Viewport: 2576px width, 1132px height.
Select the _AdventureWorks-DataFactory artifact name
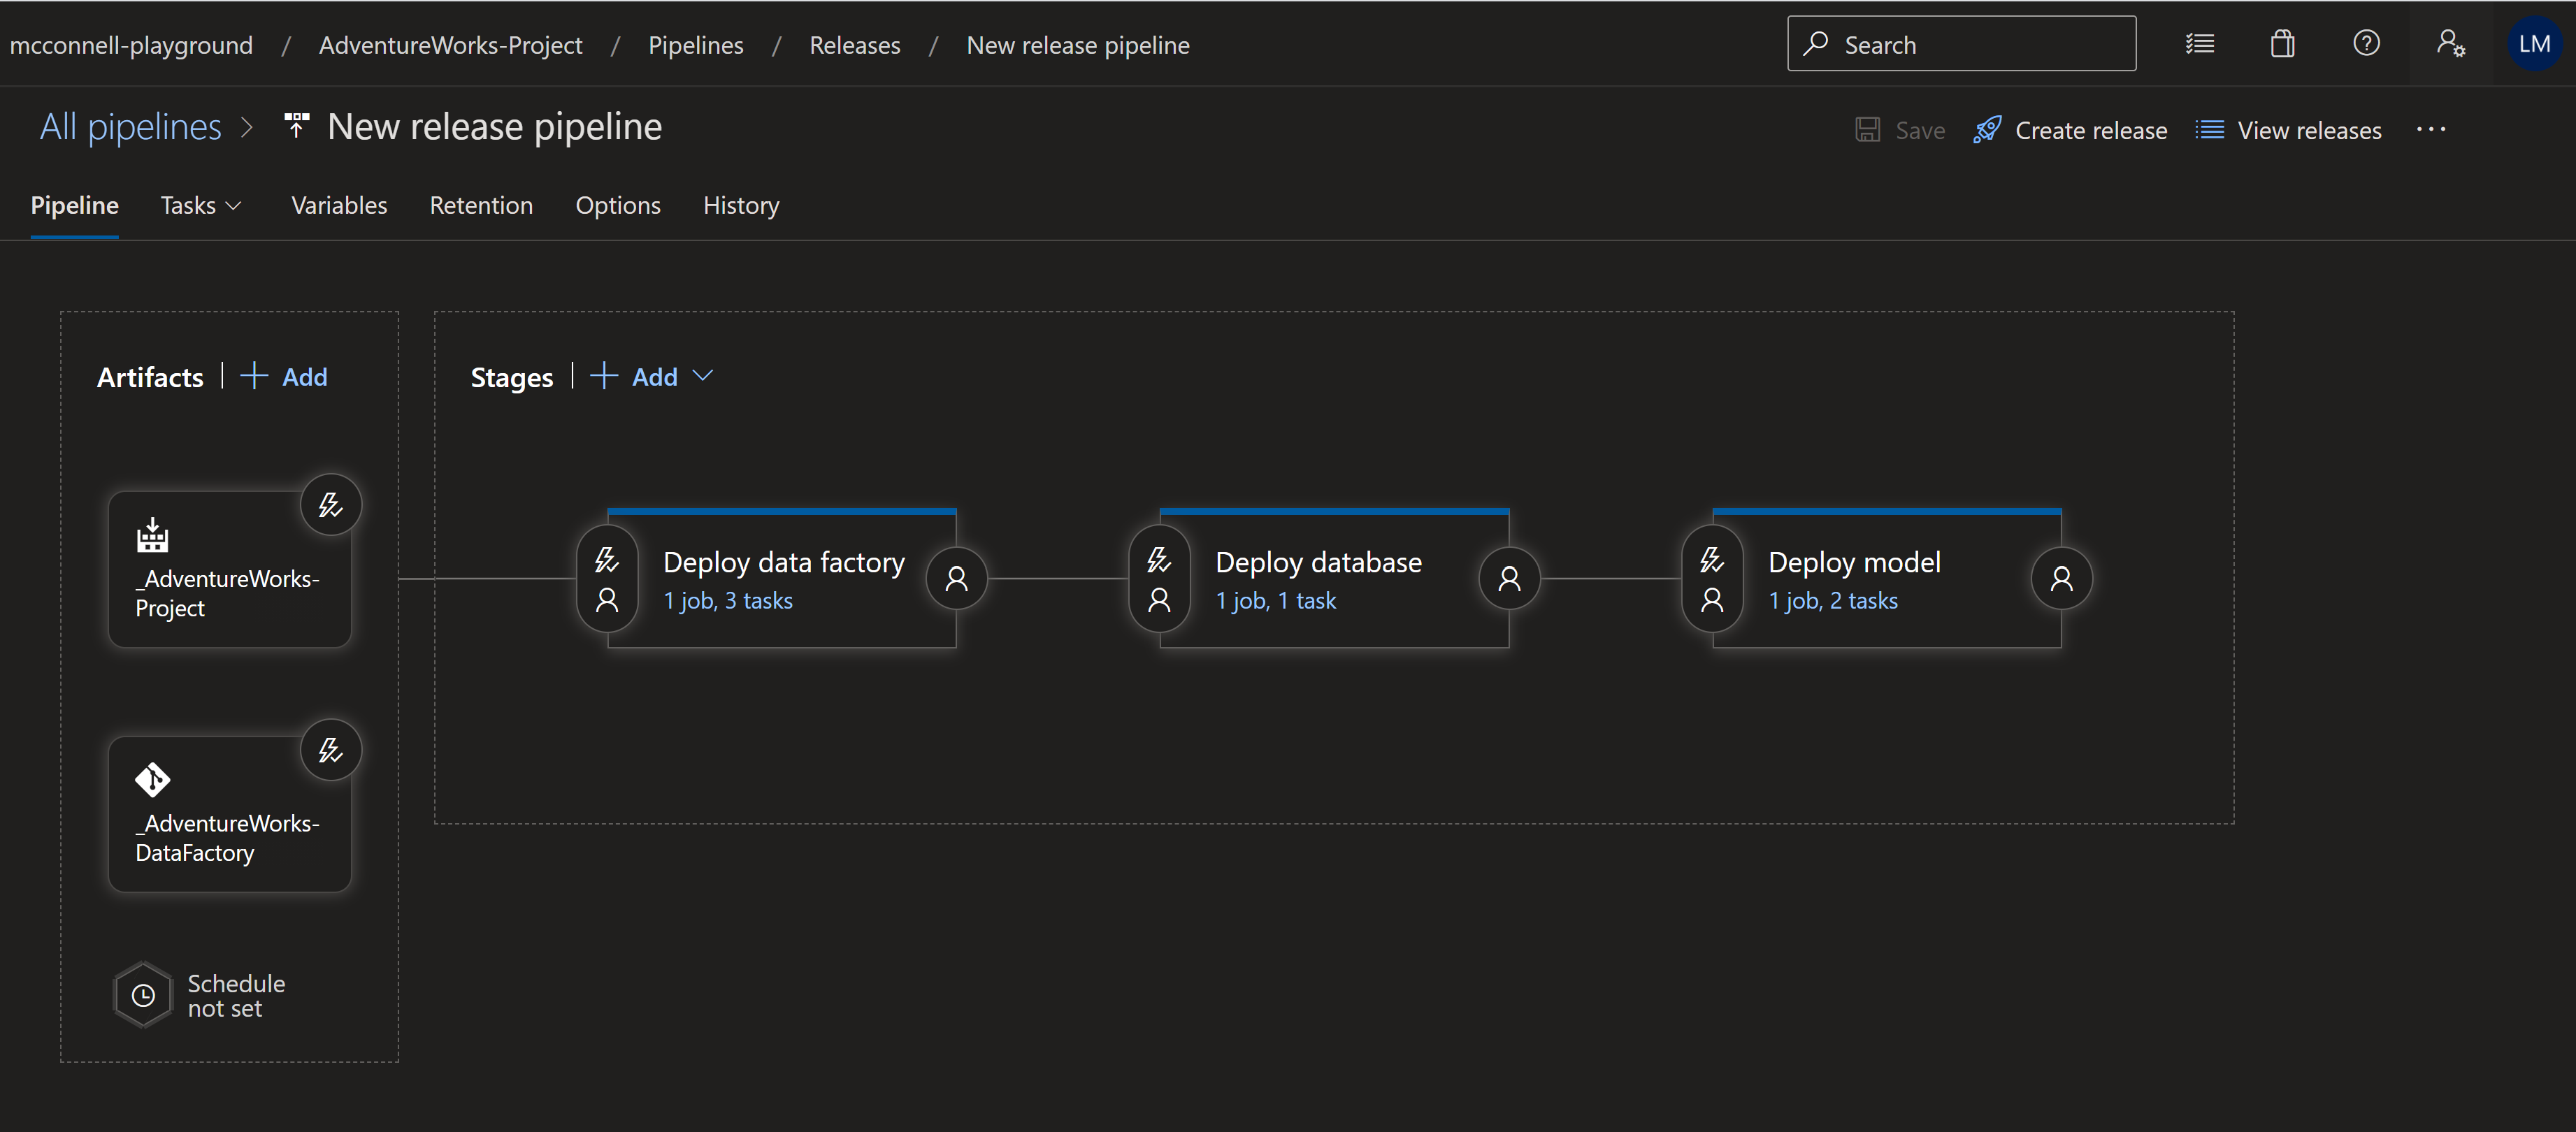point(228,838)
